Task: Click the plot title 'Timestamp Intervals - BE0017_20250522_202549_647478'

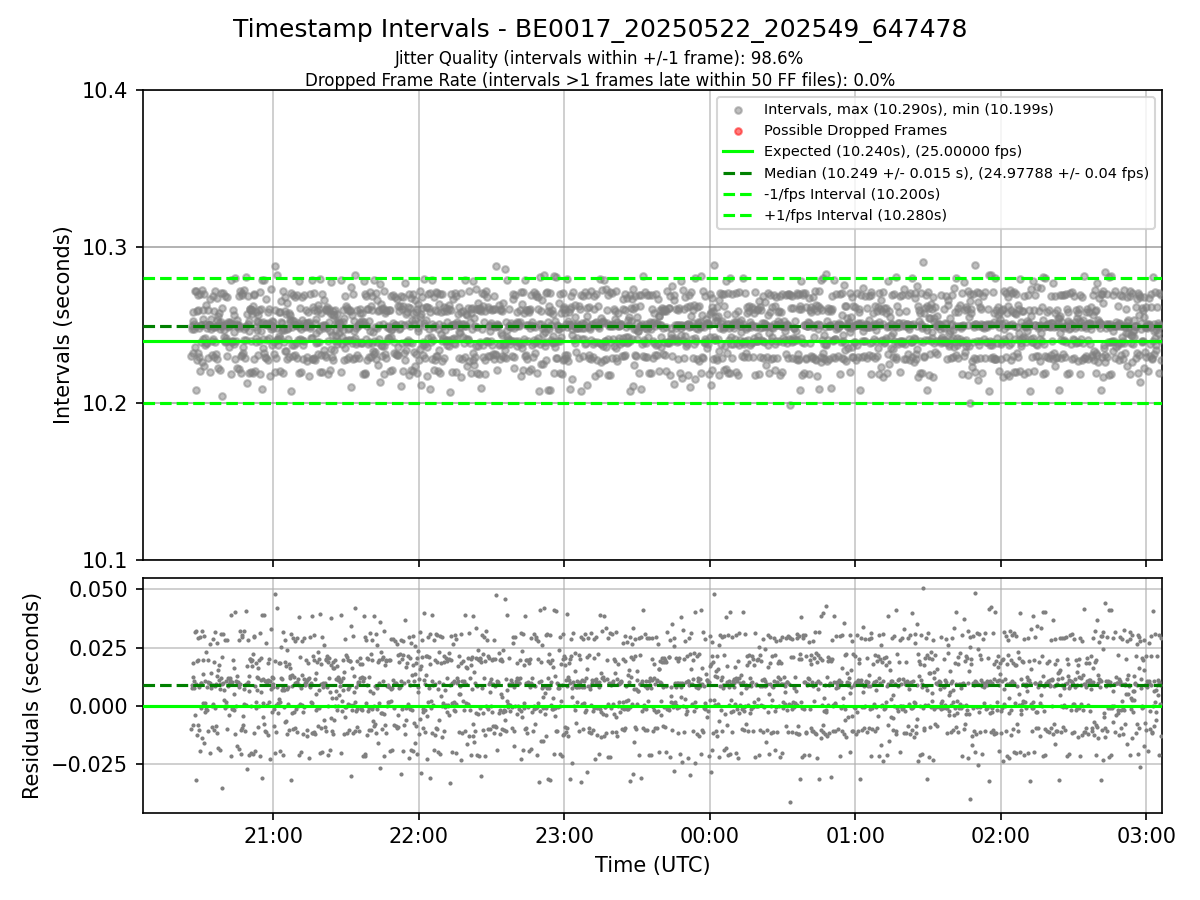Action: 600,29
